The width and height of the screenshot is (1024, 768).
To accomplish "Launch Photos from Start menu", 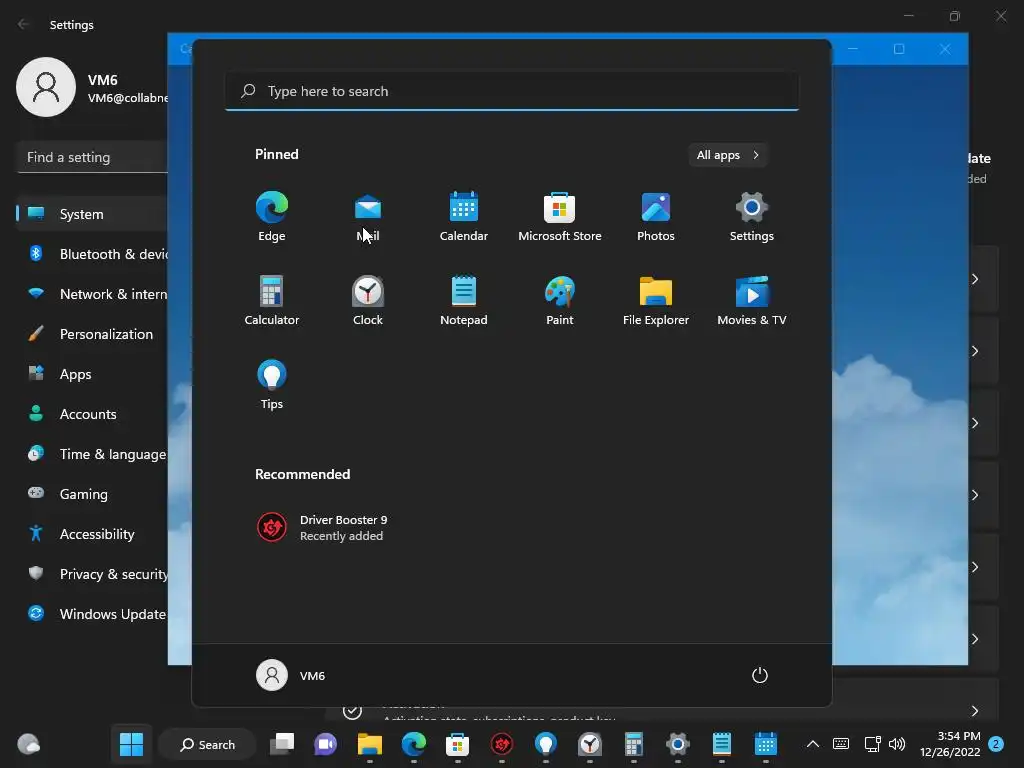I will point(656,217).
